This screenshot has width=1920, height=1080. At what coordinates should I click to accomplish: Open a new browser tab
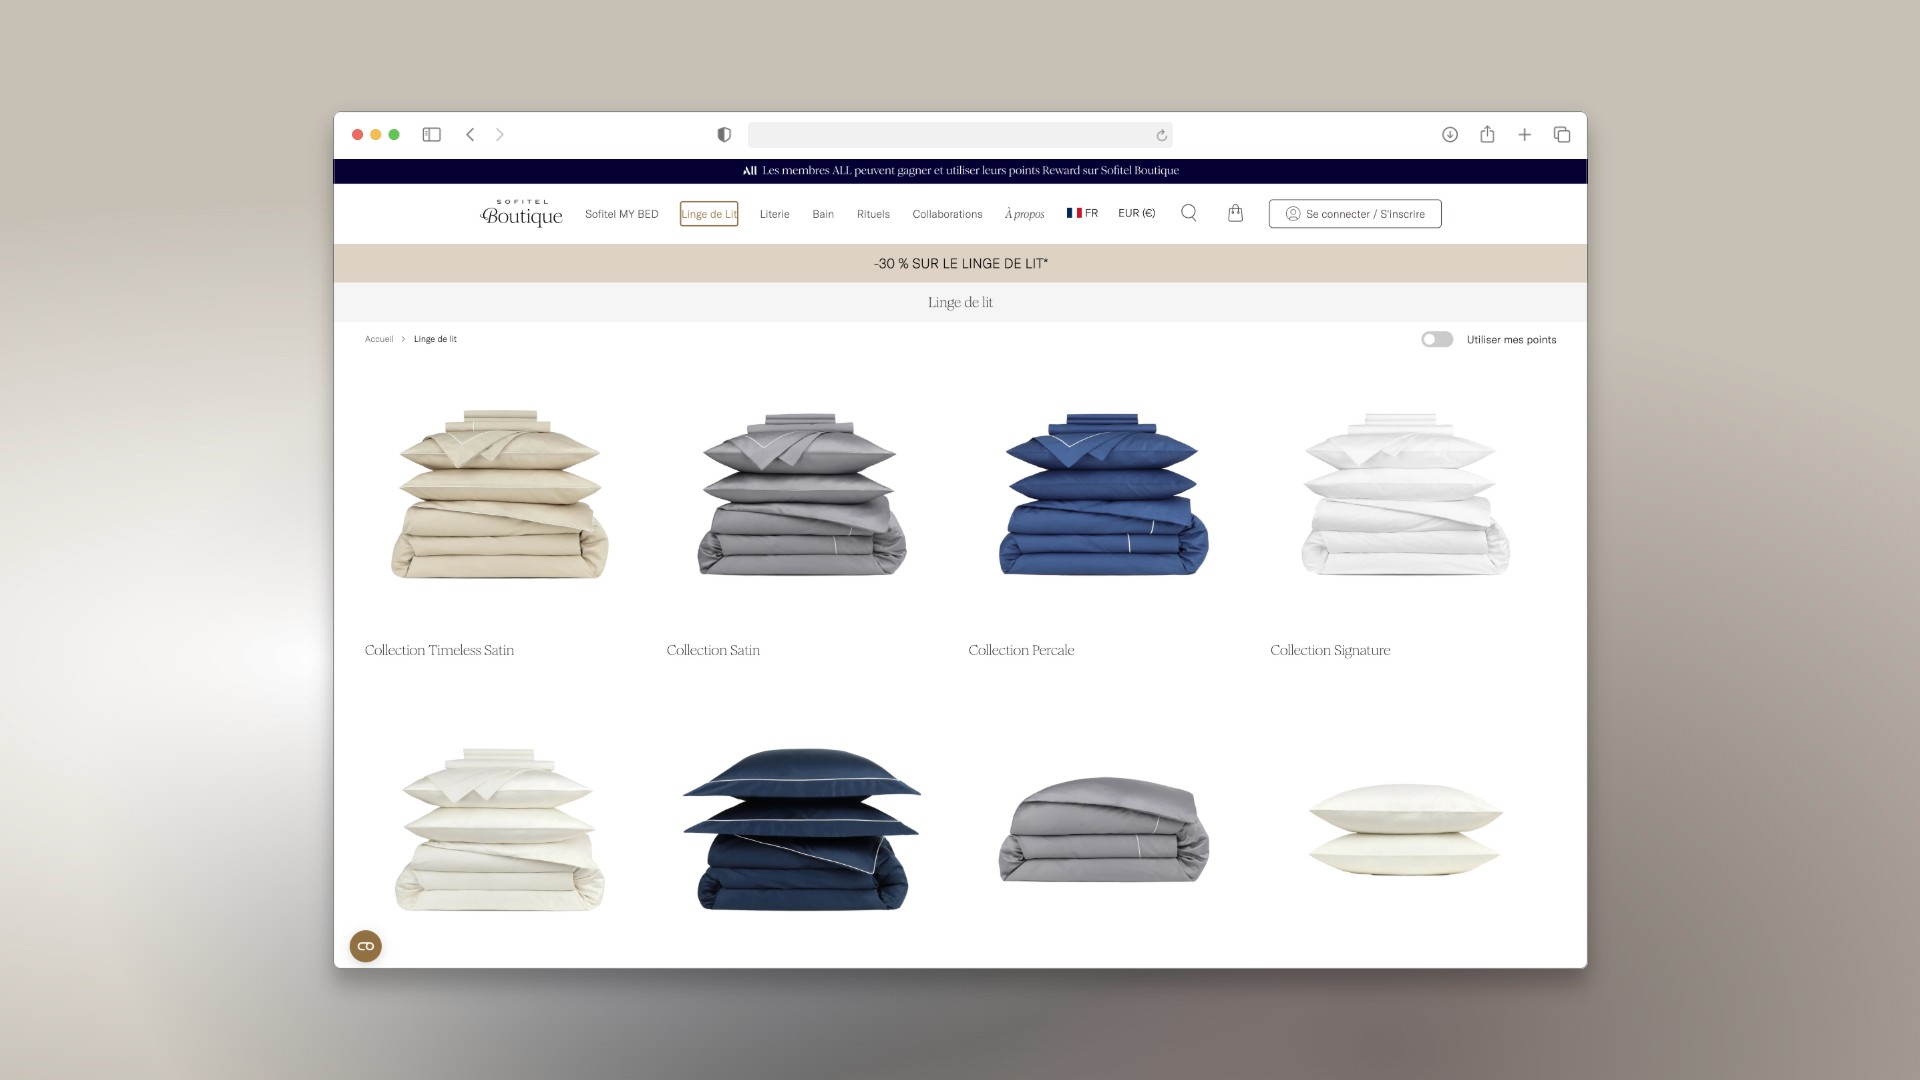tap(1524, 134)
